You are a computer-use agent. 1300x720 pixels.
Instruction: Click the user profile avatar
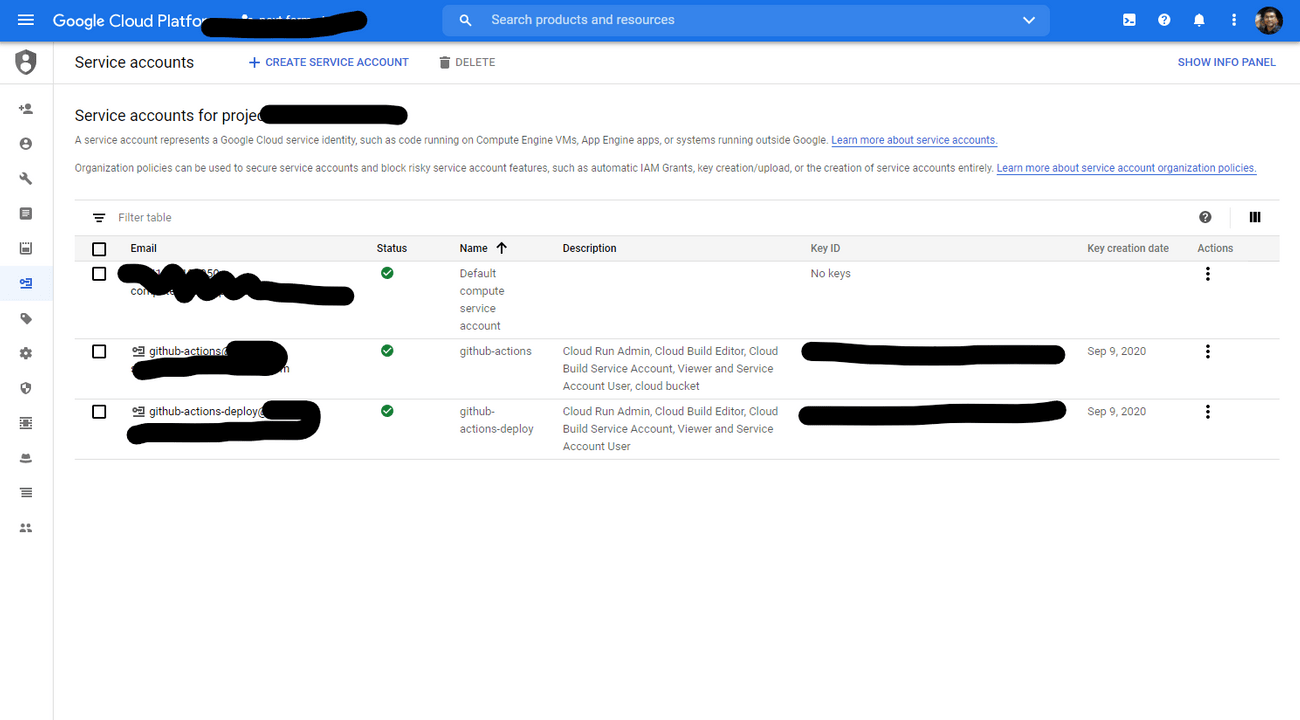tap(1268, 20)
